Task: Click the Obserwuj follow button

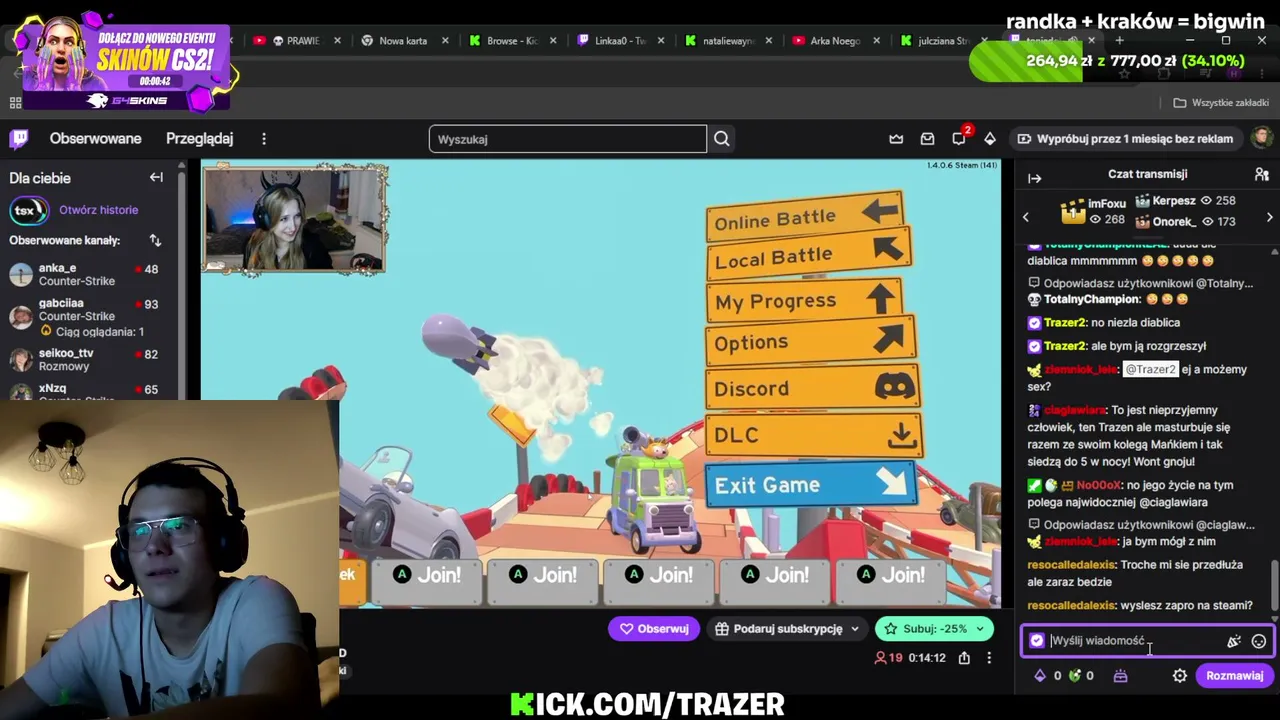Action: coord(654,629)
